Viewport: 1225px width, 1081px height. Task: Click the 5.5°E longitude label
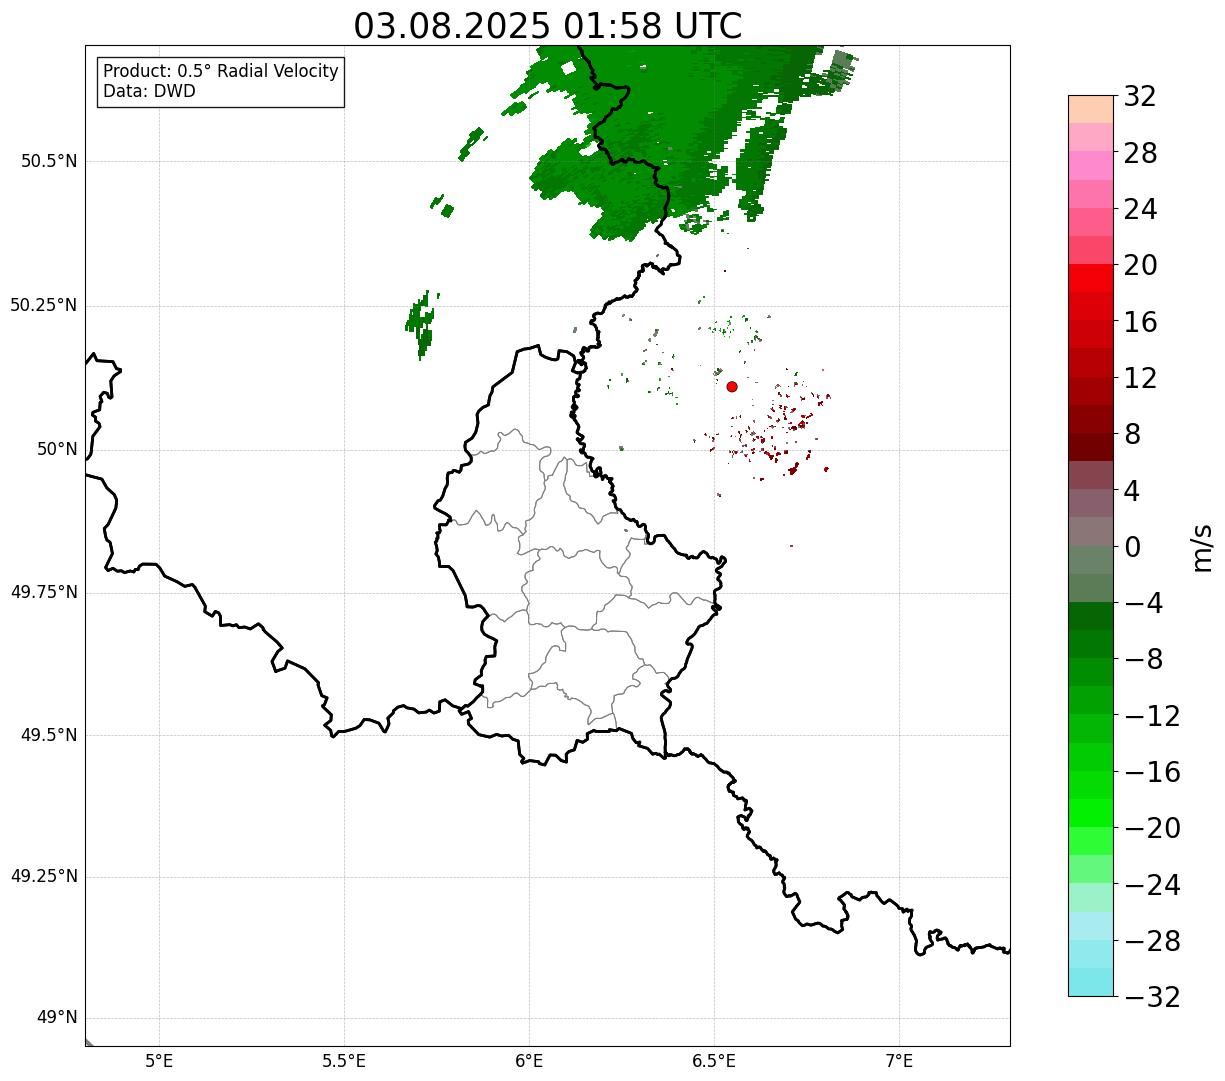pos(344,1061)
